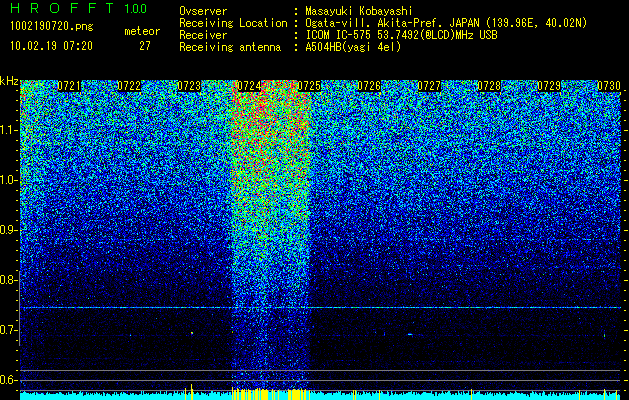
Task: Click the kHz axis unit label
Action: coord(9,81)
